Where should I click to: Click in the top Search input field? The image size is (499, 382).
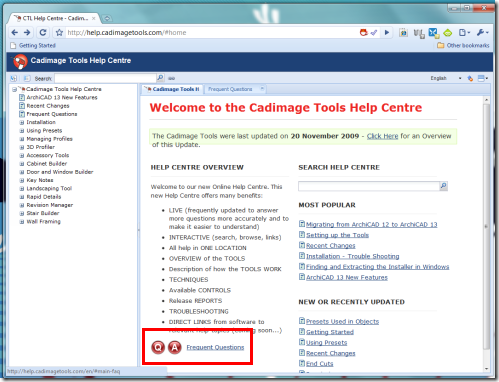point(105,78)
